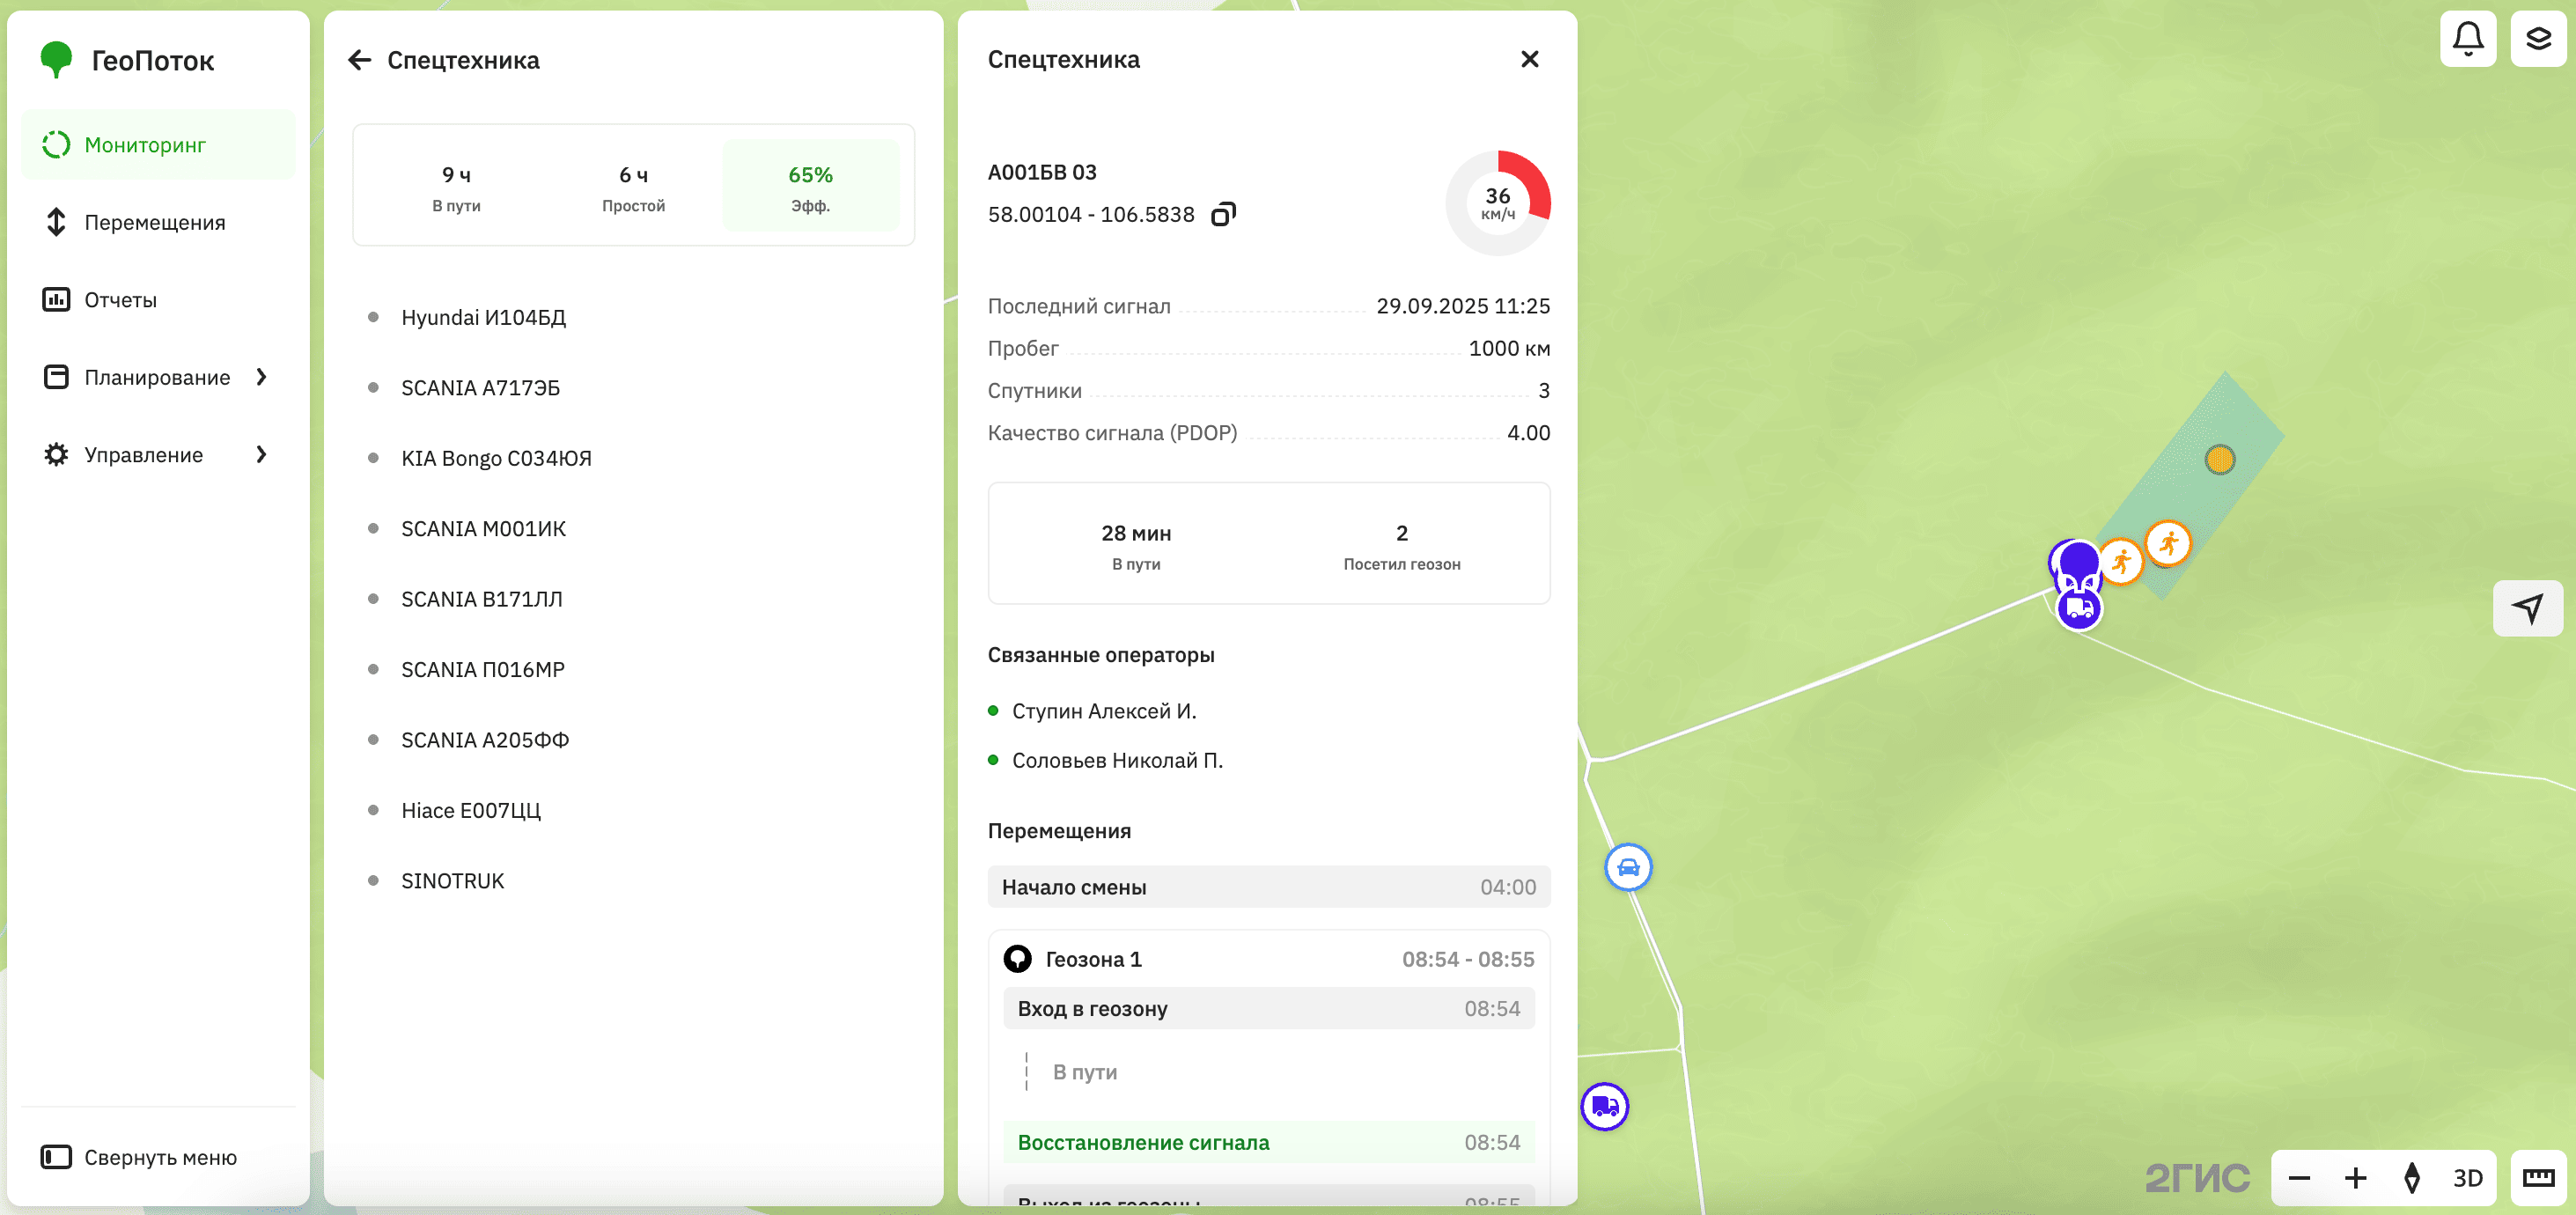Activate the ruler measurement tool
This screenshot has height=1215, width=2576.
pyautogui.click(x=2538, y=1177)
